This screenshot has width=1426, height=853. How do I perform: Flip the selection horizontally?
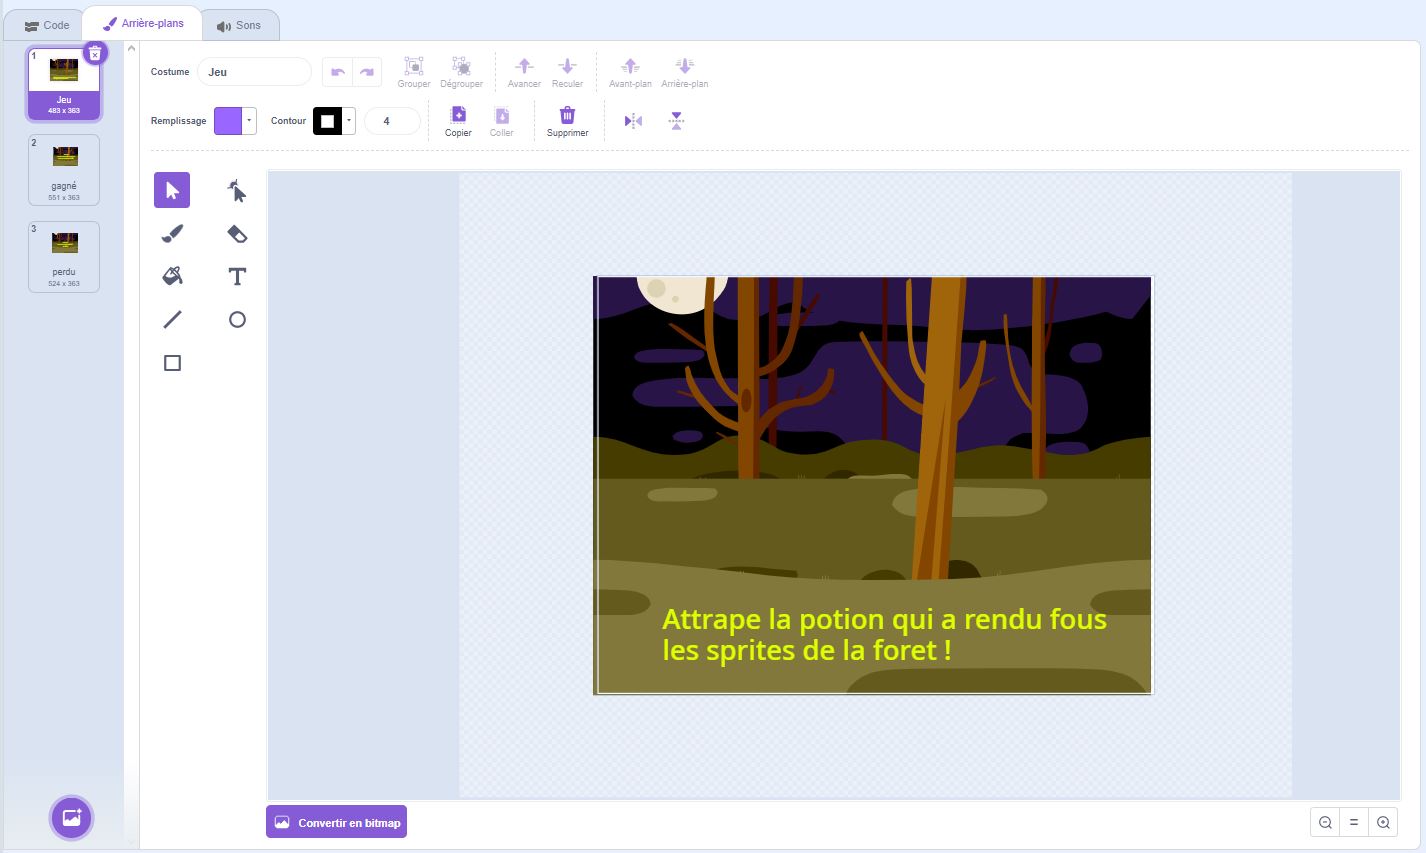coord(633,121)
